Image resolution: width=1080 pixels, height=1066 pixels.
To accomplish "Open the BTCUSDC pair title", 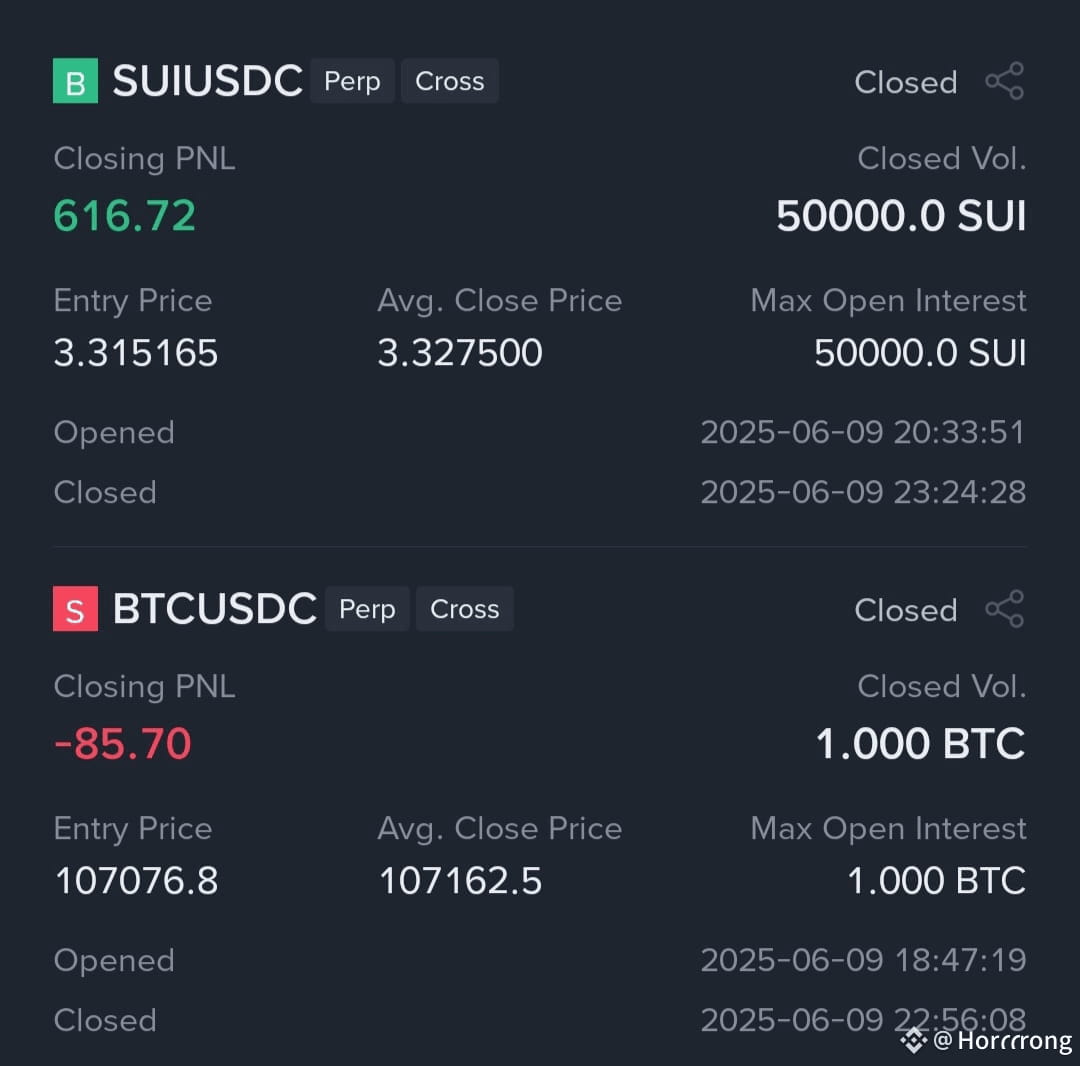I will pyautogui.click(x=214, y=609).
